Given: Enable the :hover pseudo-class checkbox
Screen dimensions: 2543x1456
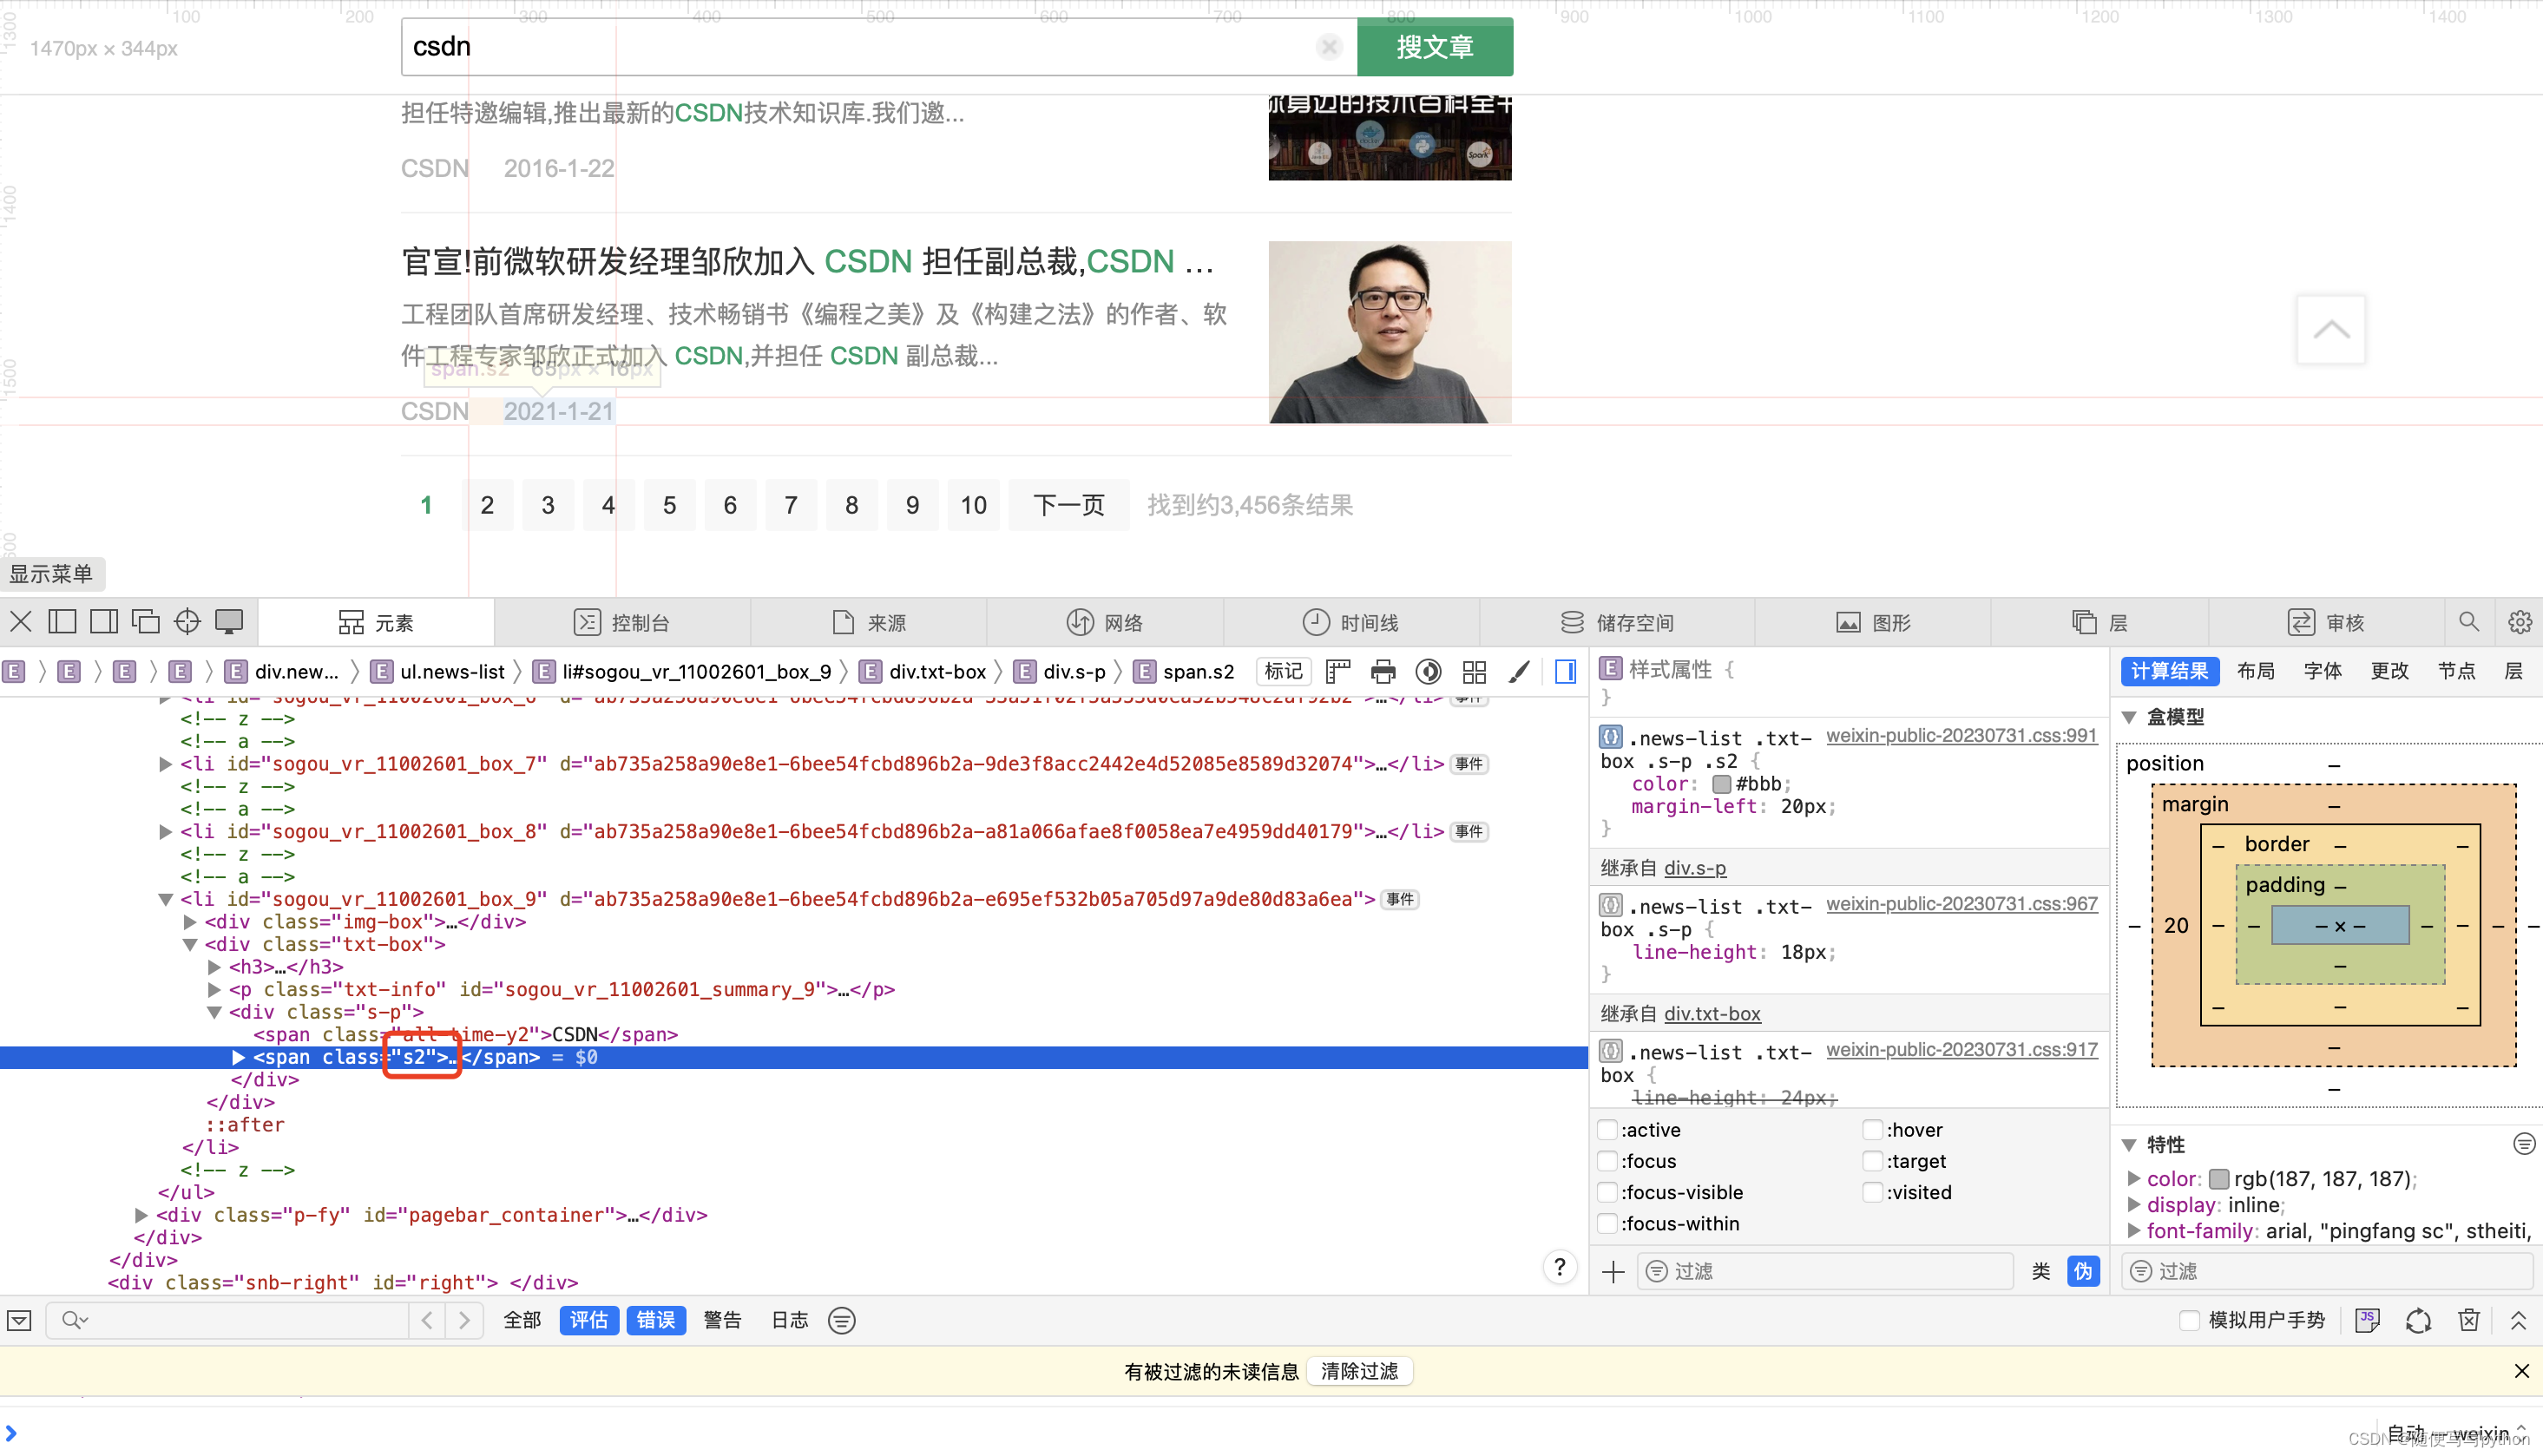Looking at the screenshot, I should tap(1872, 1130).
